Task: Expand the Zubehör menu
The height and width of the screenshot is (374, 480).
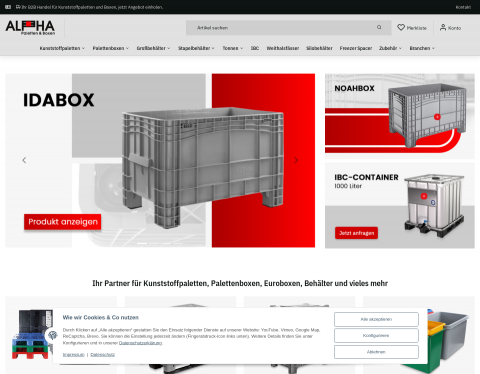Action: (390, 48)
